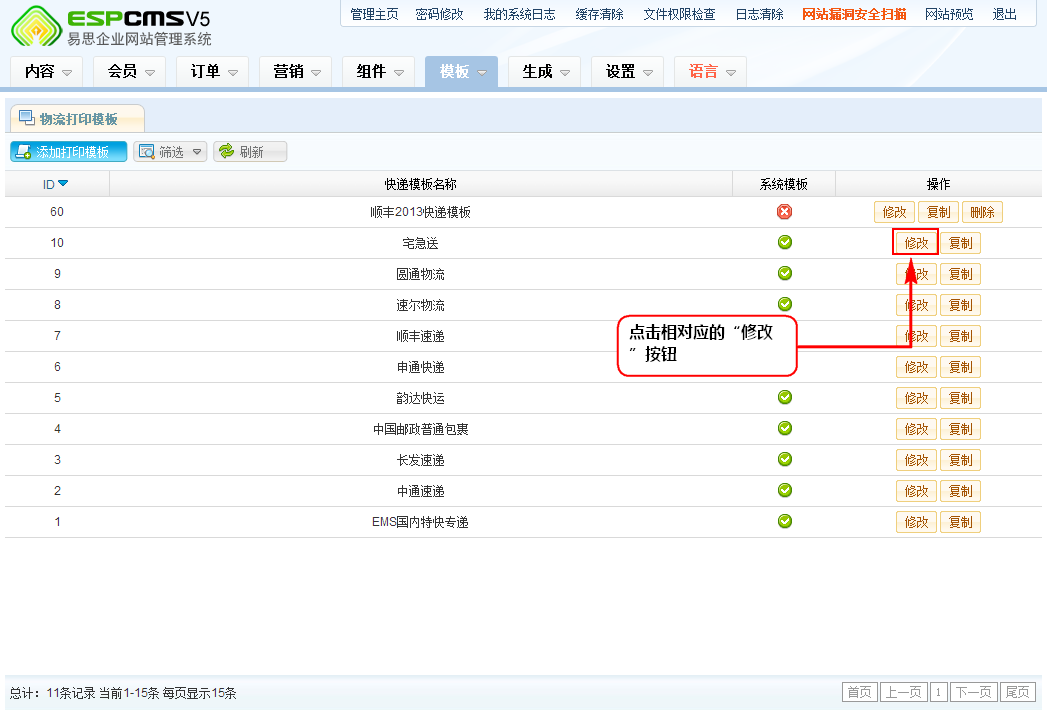Click 复制 in the 申通快递 row
This screenshot has width=1047, height=712.
pos(960,367)
